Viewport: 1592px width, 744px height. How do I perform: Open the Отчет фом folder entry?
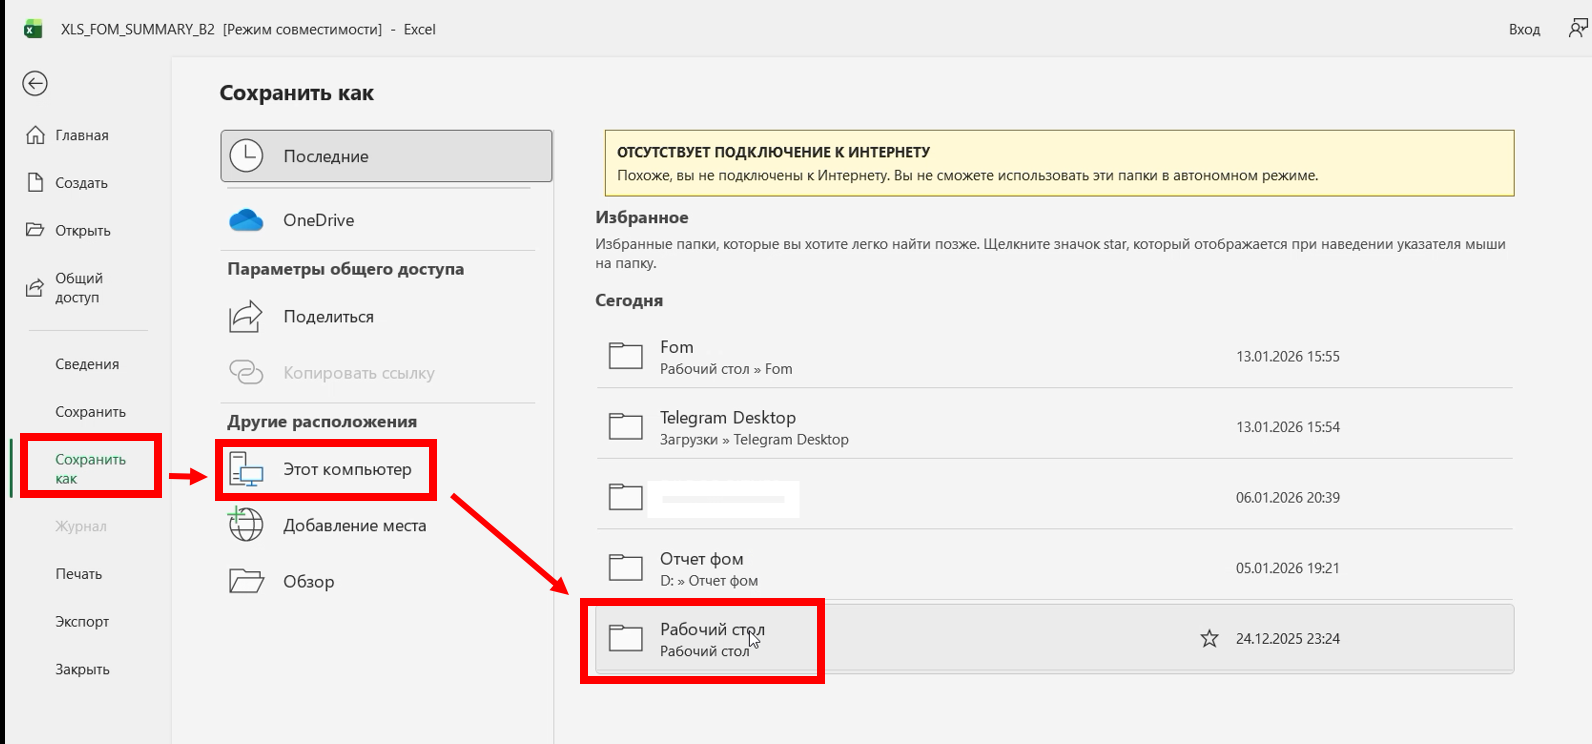pyautogui.click(x=701, y=559)
